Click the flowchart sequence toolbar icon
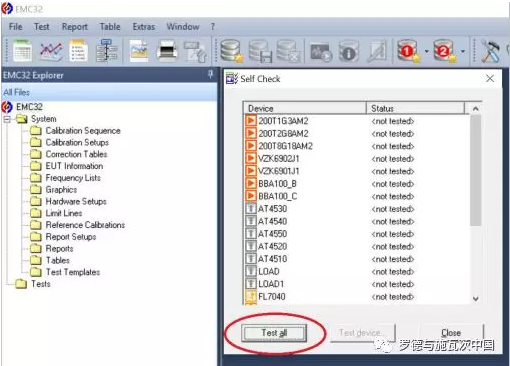The width and height of the screenshot is (510, 366). 106,51
